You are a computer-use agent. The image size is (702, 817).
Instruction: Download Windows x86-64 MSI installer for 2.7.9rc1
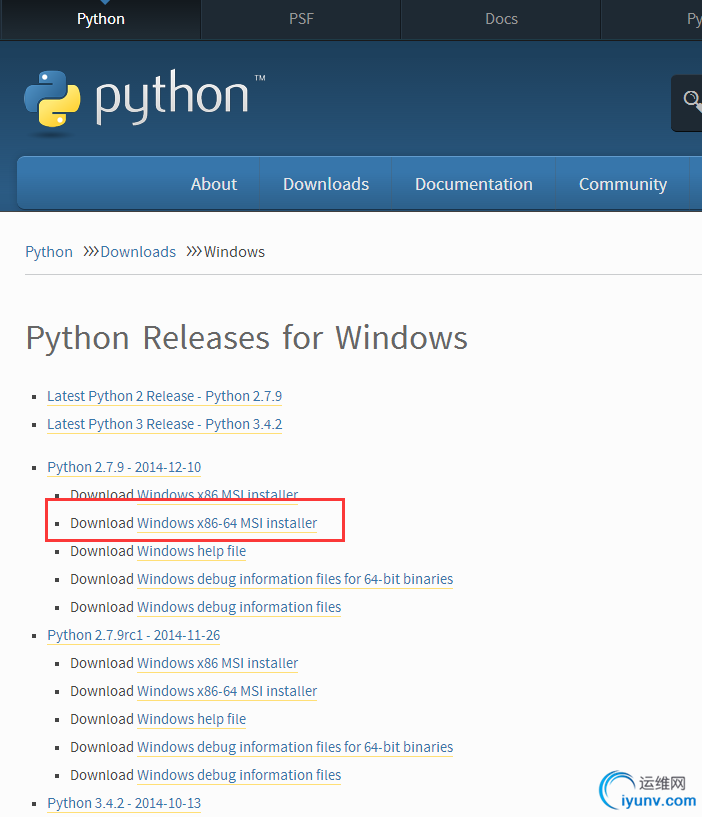click(227, 691)
